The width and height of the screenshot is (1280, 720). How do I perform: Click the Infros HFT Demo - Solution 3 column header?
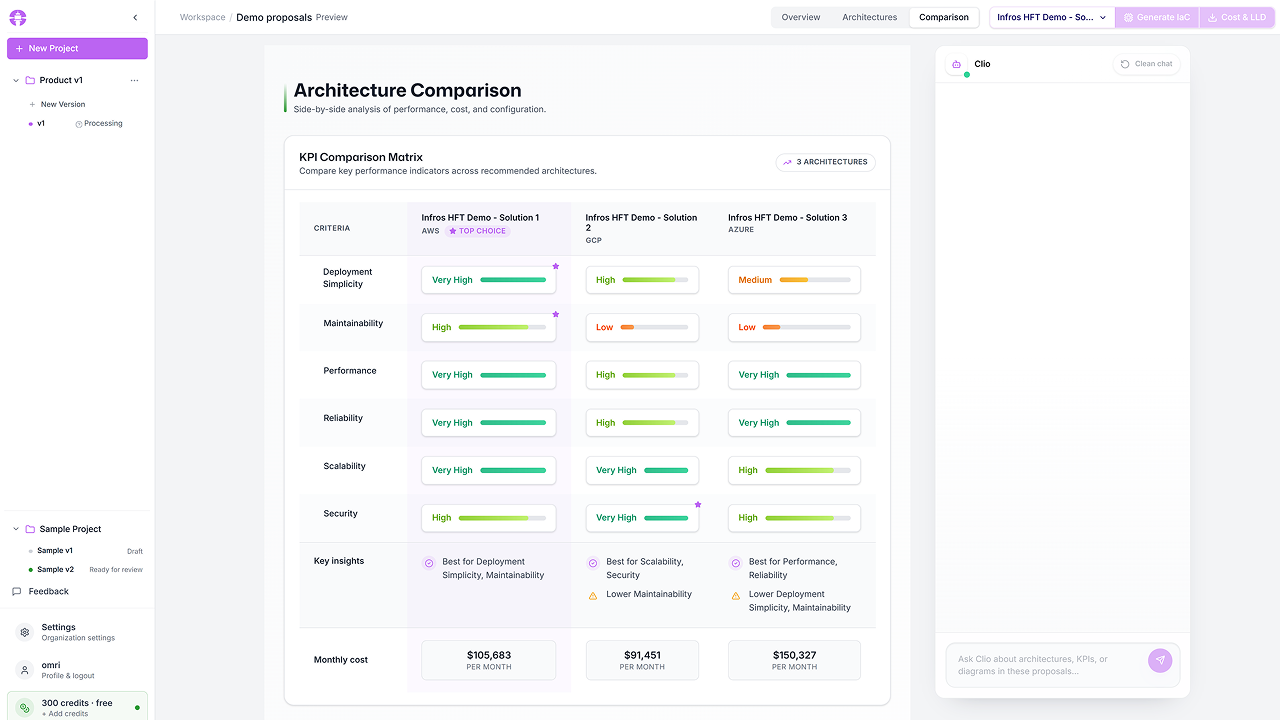pyautogui.click(x=787, y=217)
